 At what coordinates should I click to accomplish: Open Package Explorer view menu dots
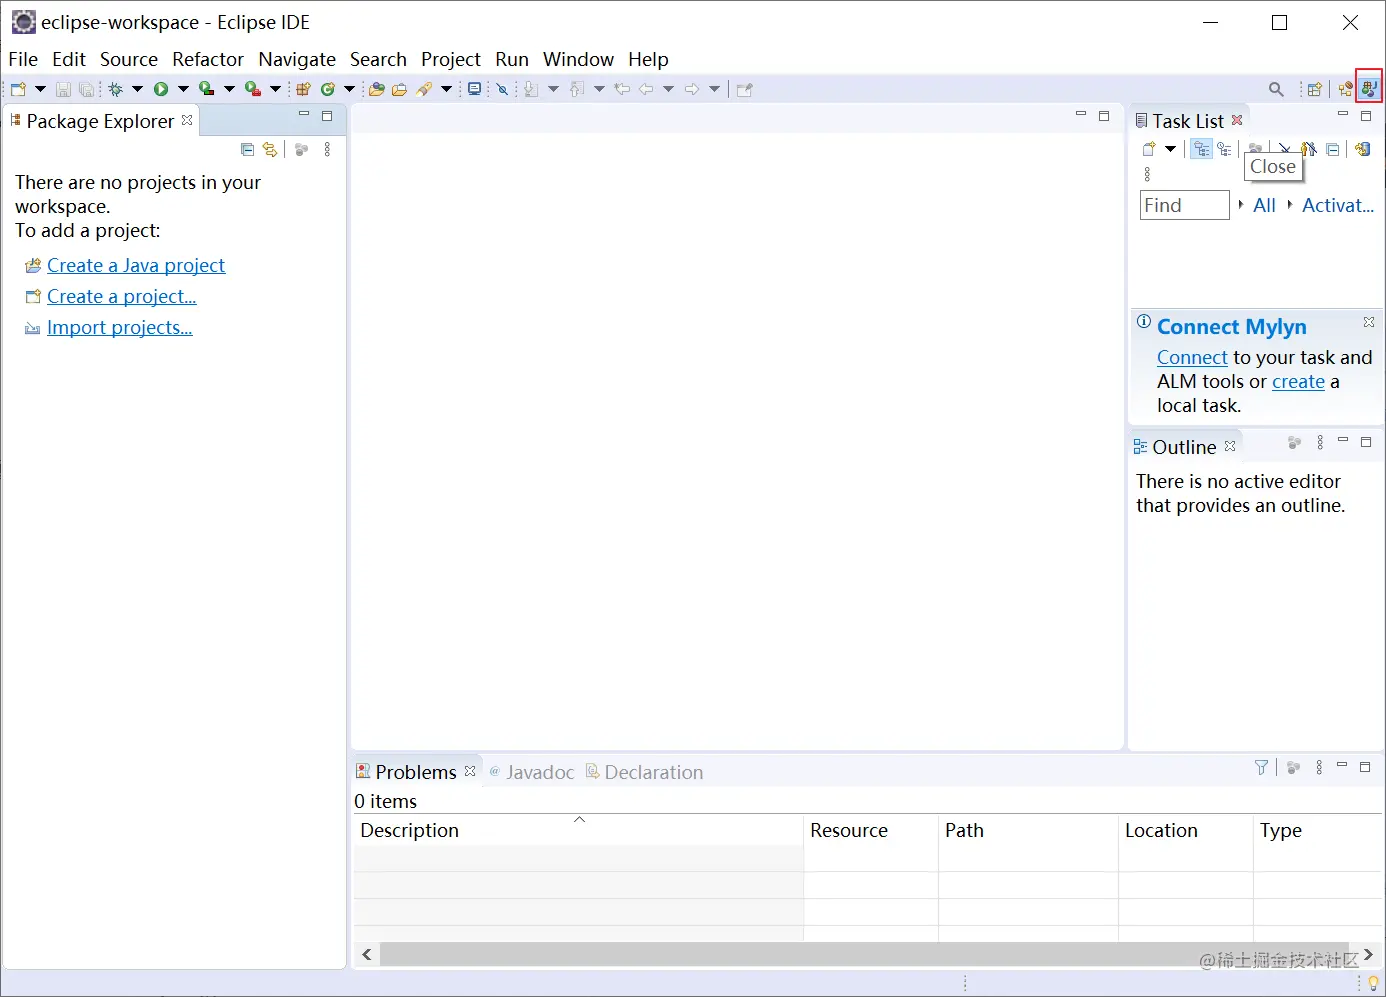pos(327,150)
